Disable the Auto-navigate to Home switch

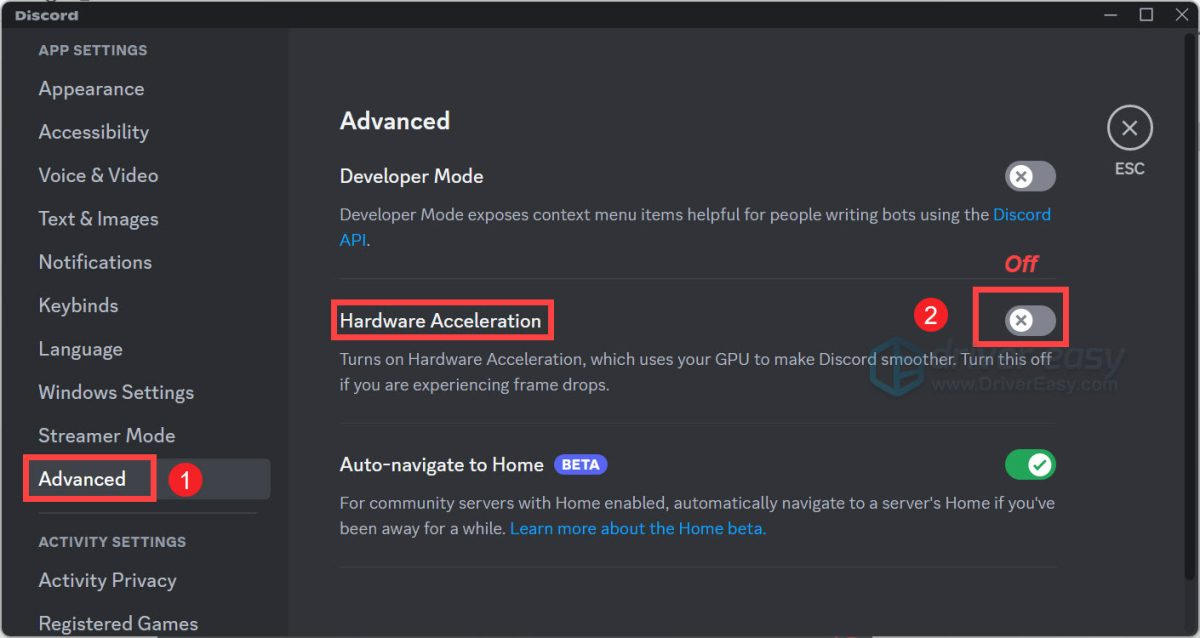(1030, 464)
